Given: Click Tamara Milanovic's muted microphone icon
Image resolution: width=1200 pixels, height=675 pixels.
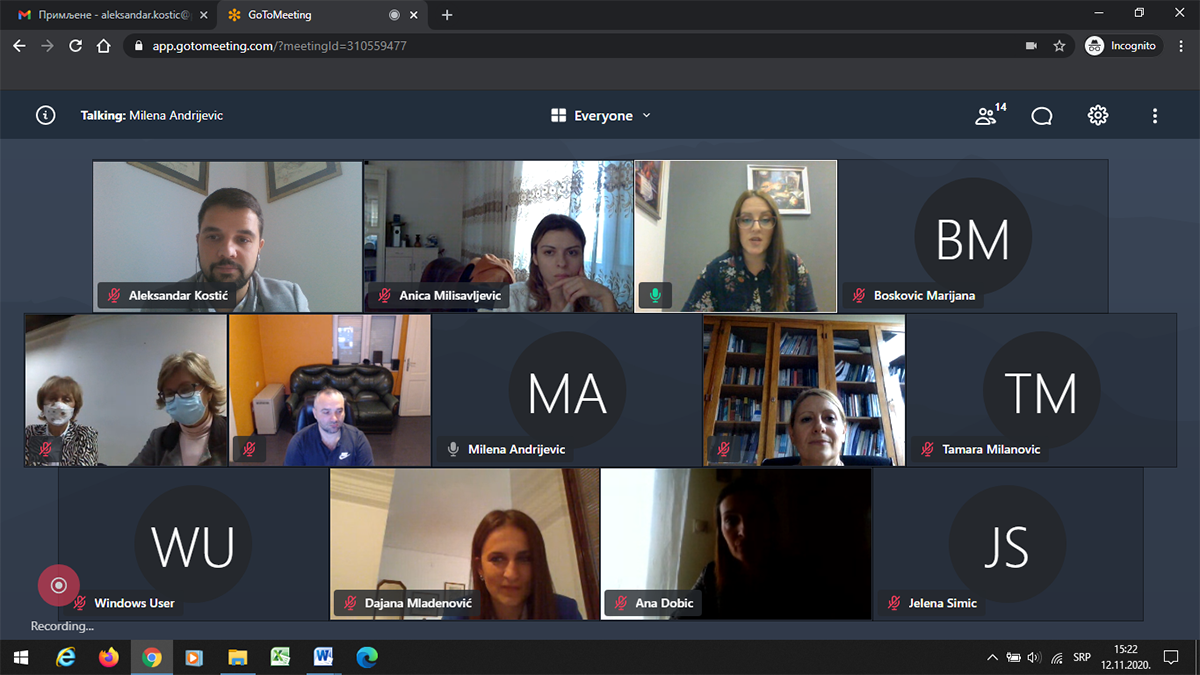Looking at the screenshot, I should click(927, 450).
